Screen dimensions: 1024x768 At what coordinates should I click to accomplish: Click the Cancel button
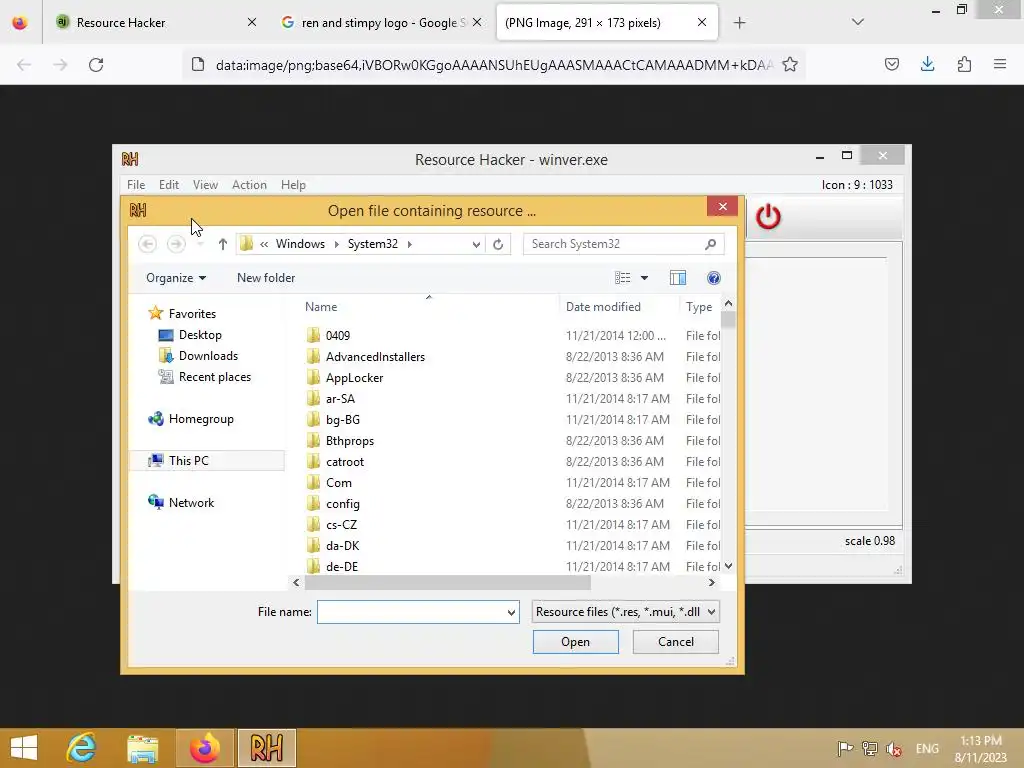[x=676, y=642]
